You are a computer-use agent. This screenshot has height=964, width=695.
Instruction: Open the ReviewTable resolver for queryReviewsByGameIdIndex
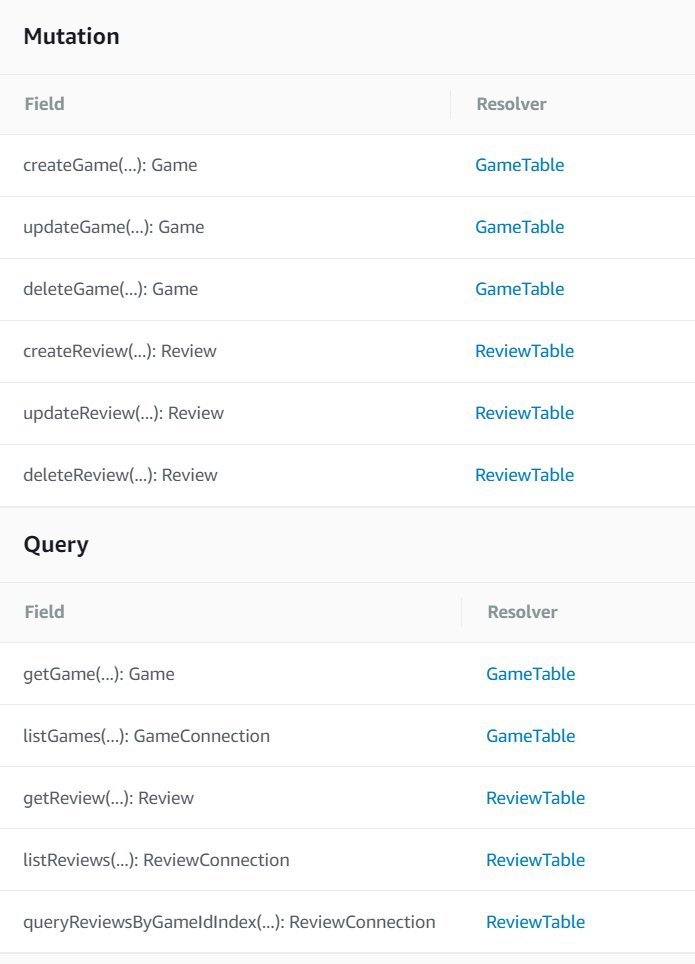pyautogui.click(x=535, y=922)
